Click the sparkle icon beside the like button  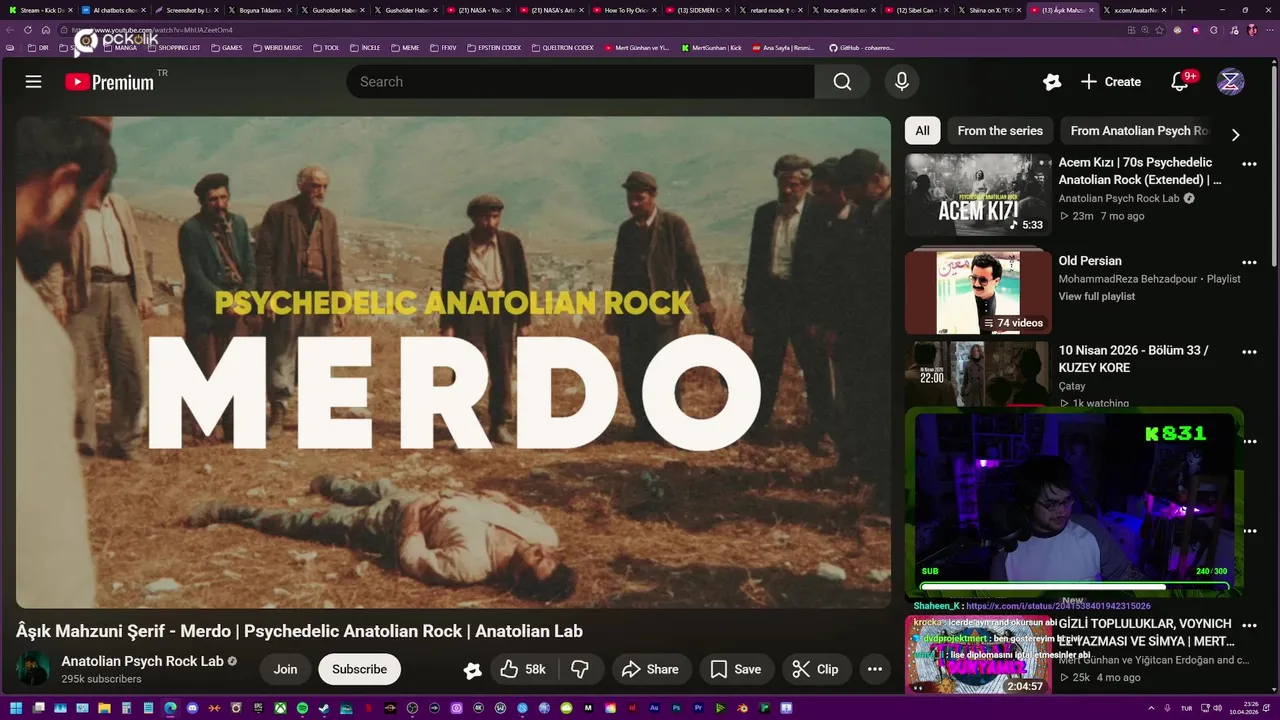click(x=472, y=670)
